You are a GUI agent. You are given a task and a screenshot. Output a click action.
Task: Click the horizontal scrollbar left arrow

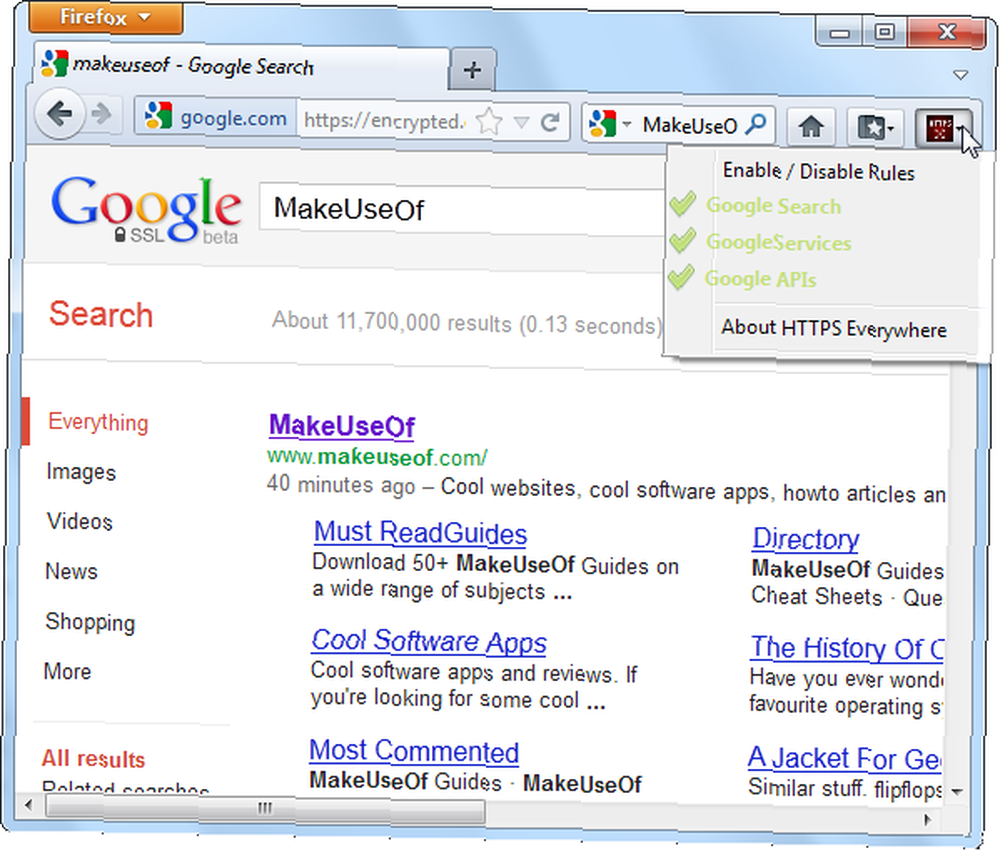[x=28, y=805]
